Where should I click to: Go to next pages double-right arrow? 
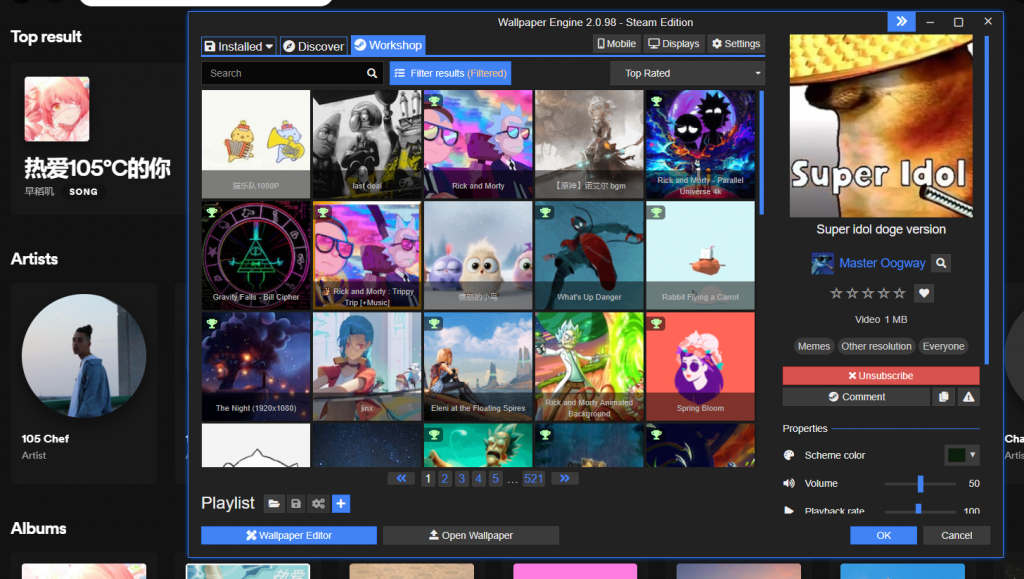click(x=565, y=478)
